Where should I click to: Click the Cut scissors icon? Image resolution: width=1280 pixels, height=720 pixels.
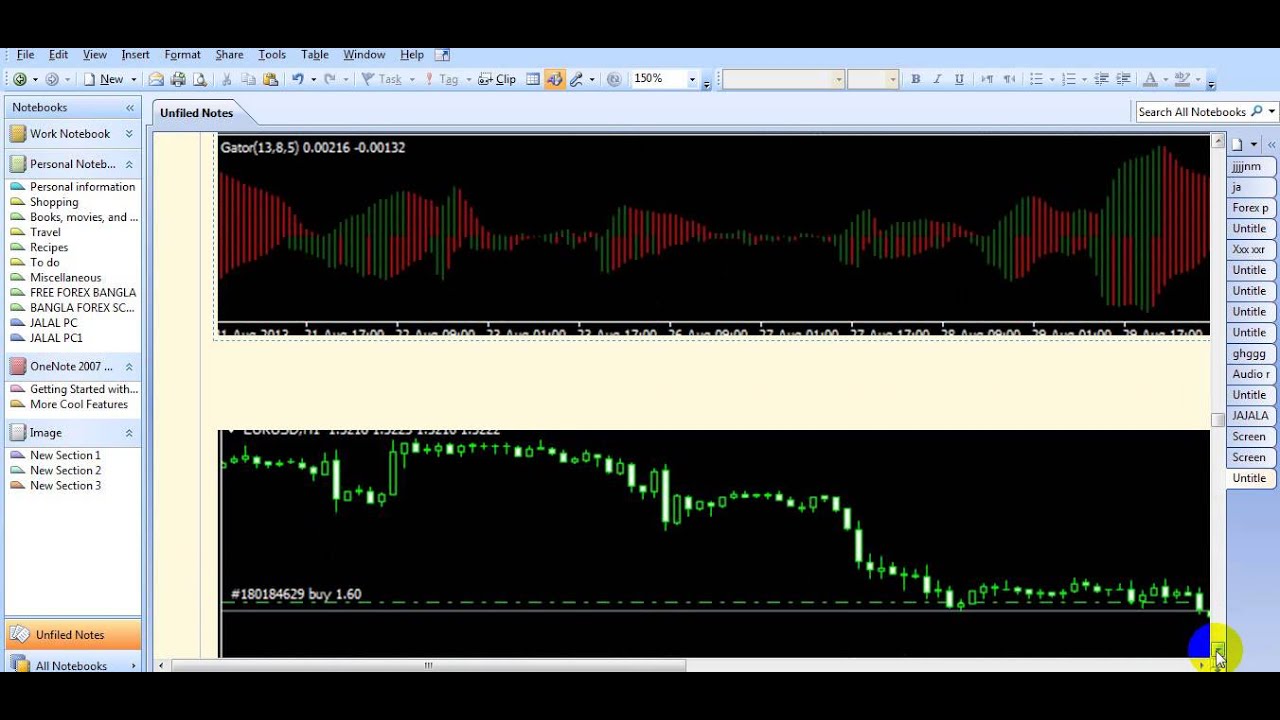point(227,79)
